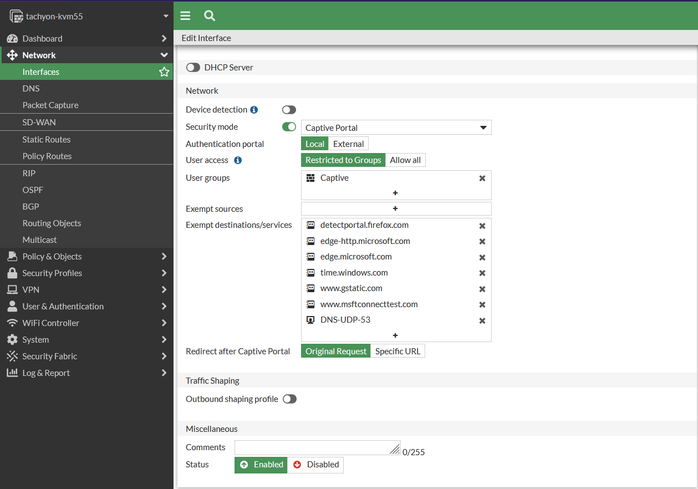The width and height of the screenshot is (698, 489).
Task: Delete the DNS-UDP-53 exempt service
Action: click(x=482, y=321)
